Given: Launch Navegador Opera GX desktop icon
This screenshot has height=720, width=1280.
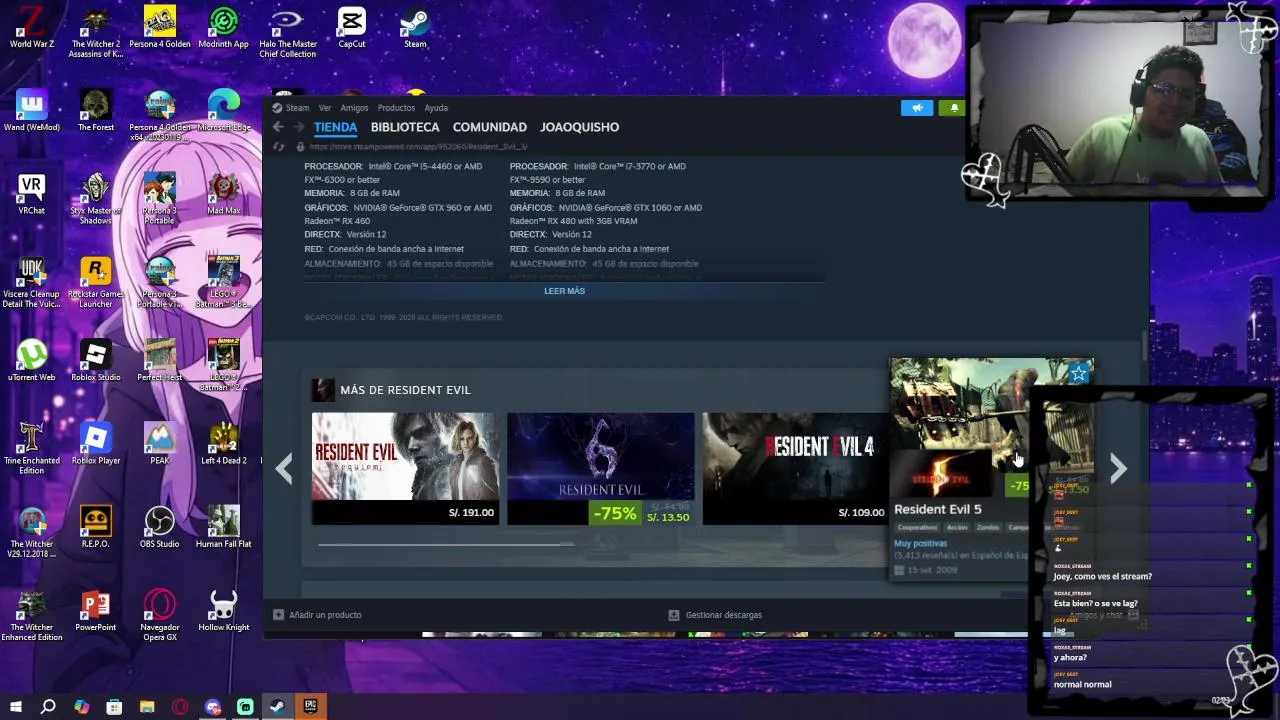Looking at the screenshot, I should [160, 615].
